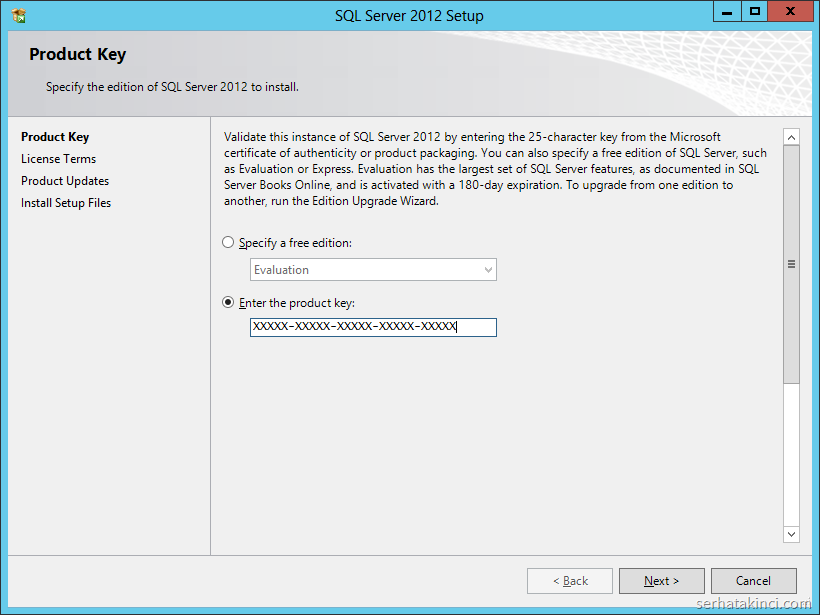The height and width of the screenshot is (615, 820).
Task: Close the SQL Server 2012 Setup window
Action: (792, 12)
